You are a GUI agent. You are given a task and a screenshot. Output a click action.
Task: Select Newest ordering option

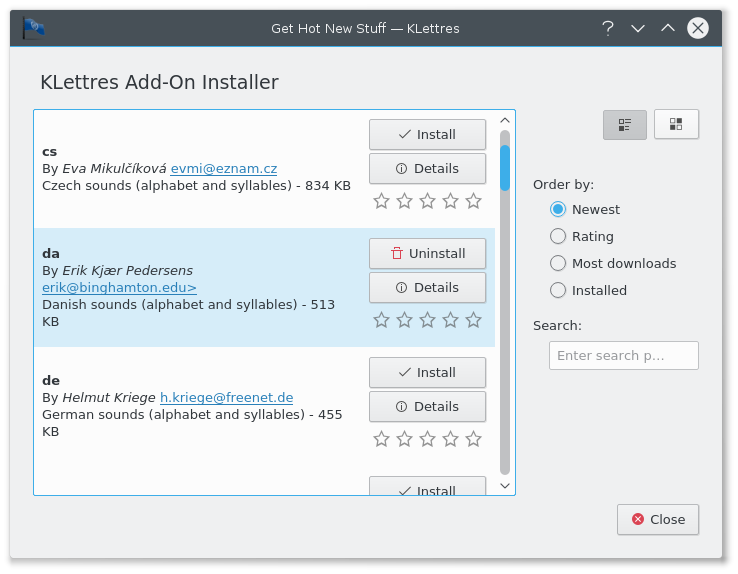[585, 209]
